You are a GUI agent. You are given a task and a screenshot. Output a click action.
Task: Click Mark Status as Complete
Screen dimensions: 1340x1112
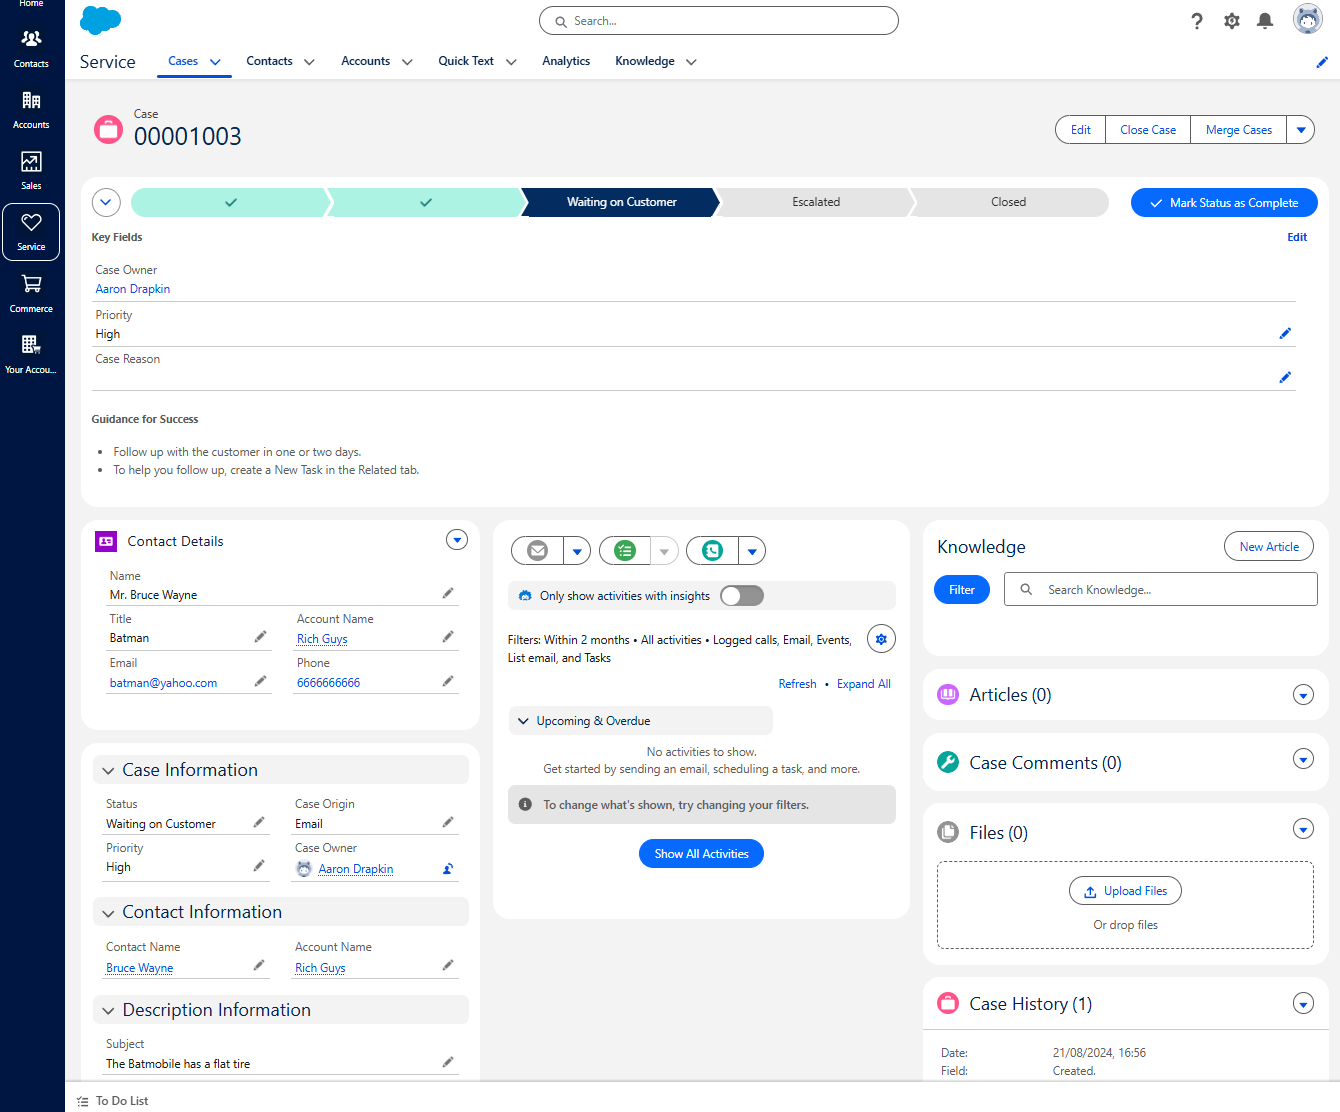tap(1224, 202)
